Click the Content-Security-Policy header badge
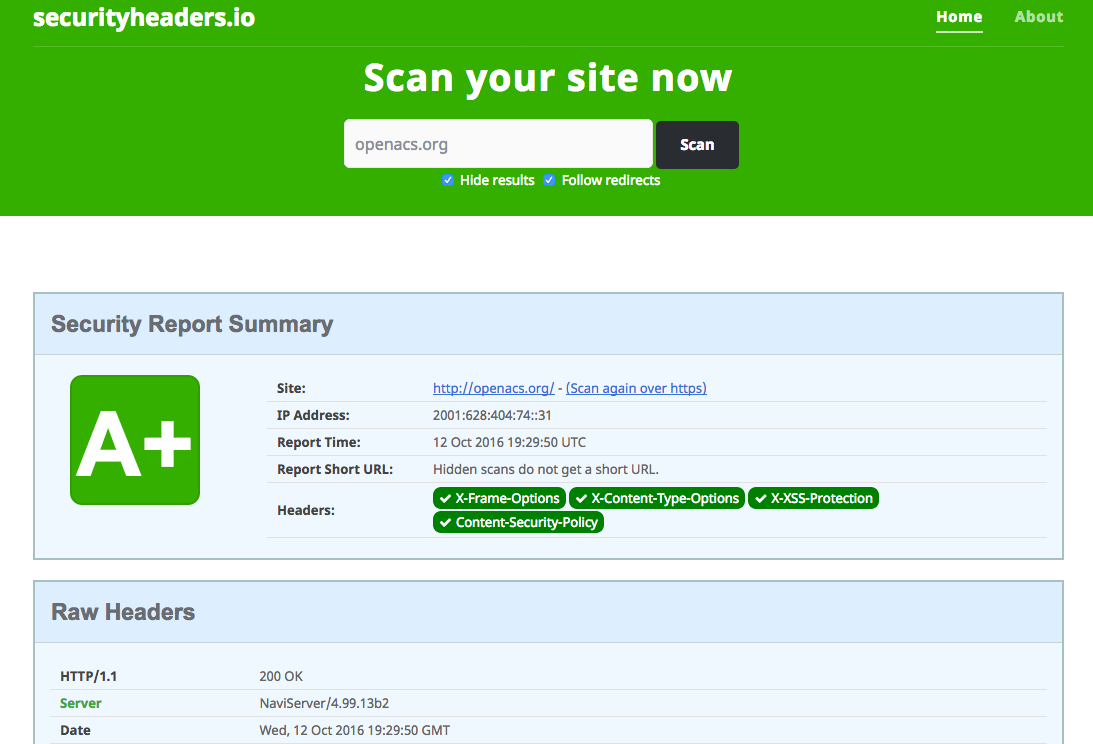 click(518, 522)
